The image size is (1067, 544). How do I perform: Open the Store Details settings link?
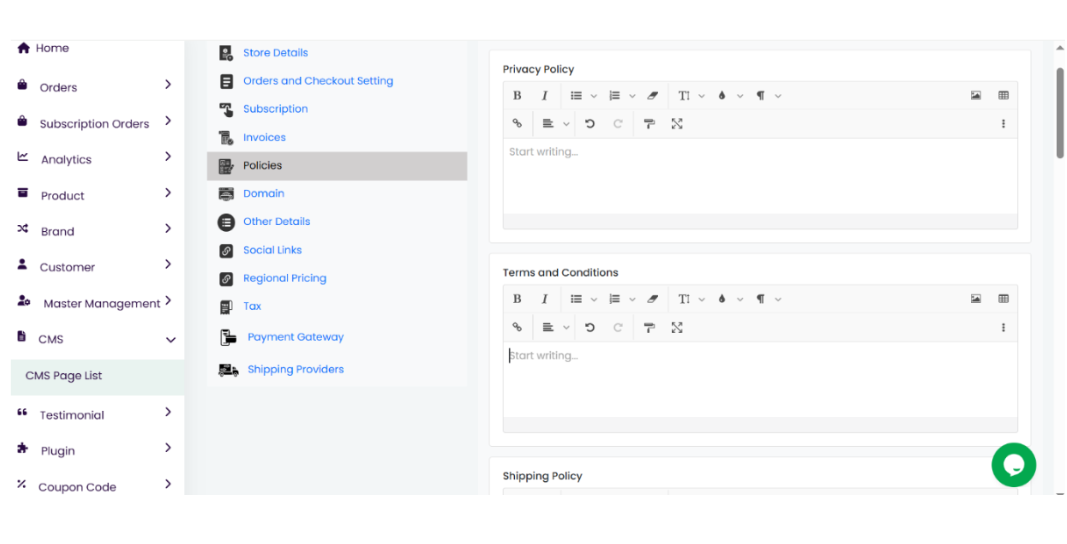point(275,53)
